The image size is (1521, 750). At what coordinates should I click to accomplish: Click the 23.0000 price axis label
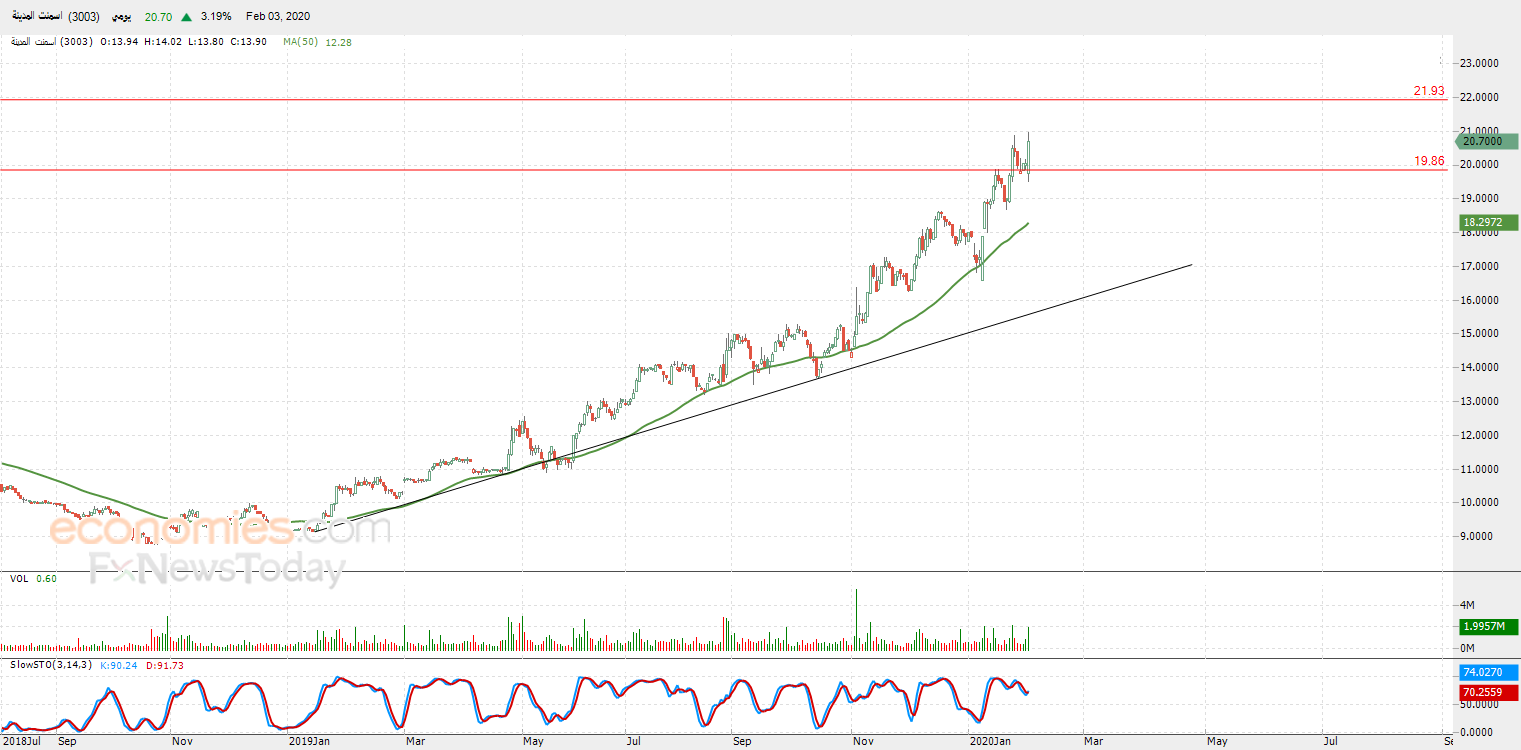[x=1480, y=63]
